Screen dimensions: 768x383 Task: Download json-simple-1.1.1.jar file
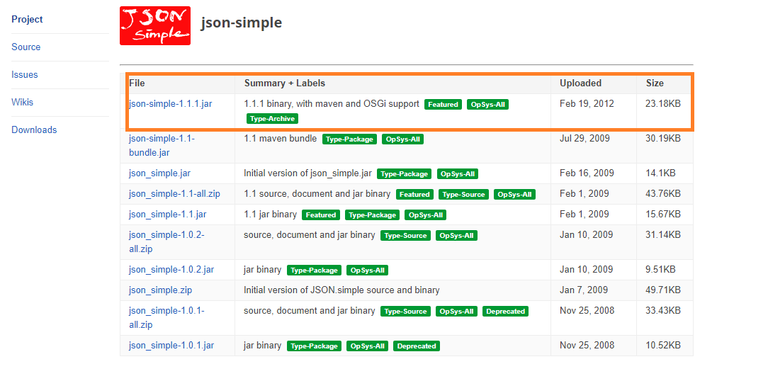[170, 104]
